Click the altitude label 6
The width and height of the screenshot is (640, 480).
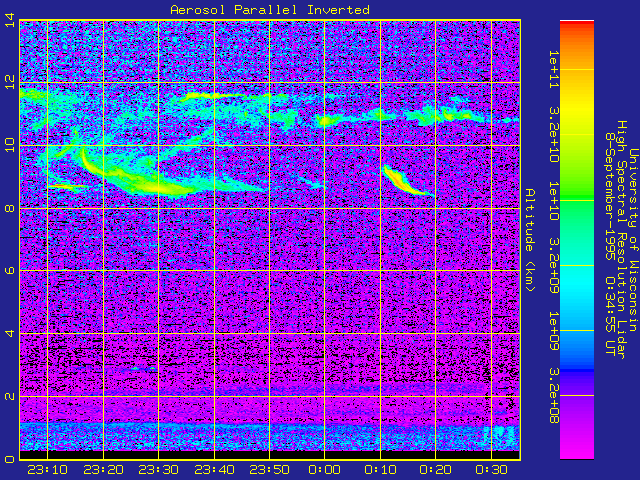click(10, 271)
